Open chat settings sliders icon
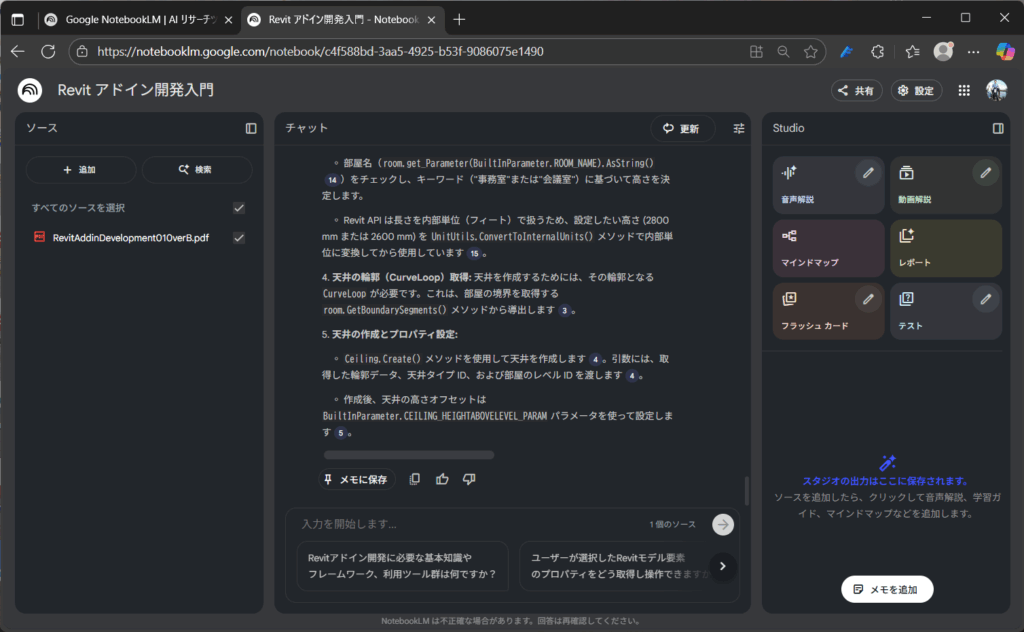Screen dimensions: 1024x632 point(739,128)
